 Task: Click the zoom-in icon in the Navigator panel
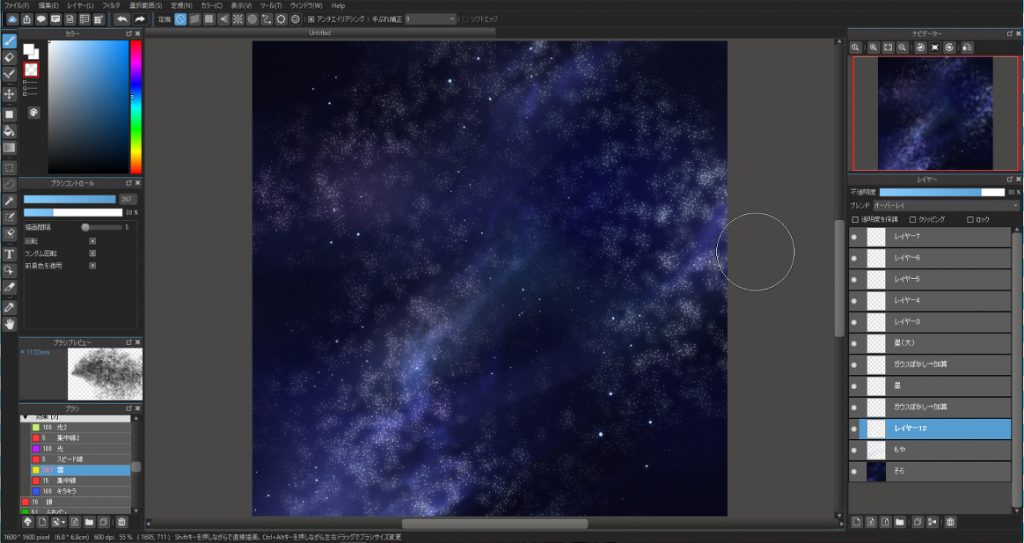pyautogui.click(x=873, y=47)
